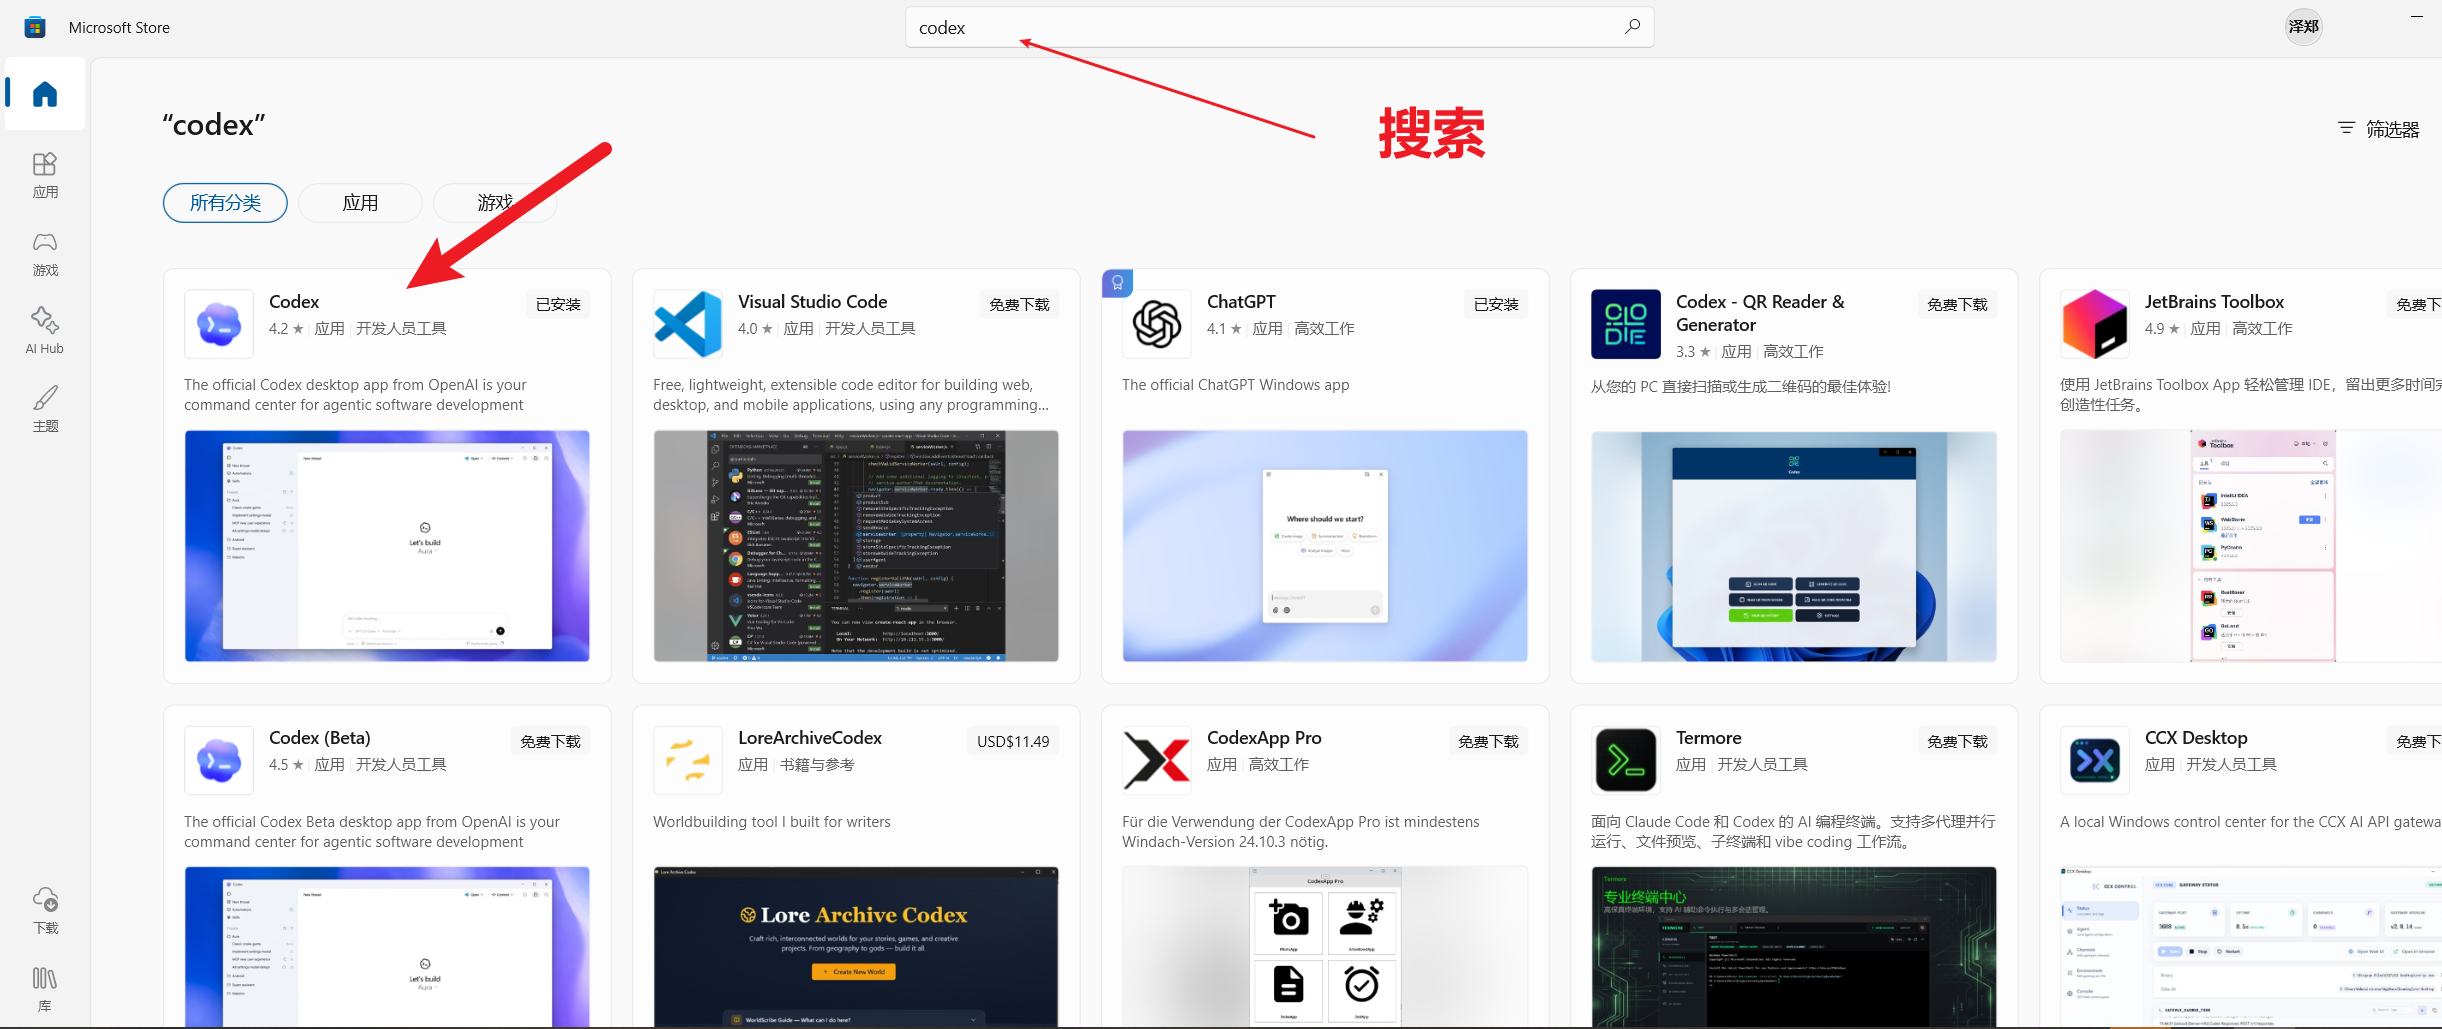Click the ChatGPT title text
This screenshot has width=2442, height=1029.
(x=1241, y=302)
